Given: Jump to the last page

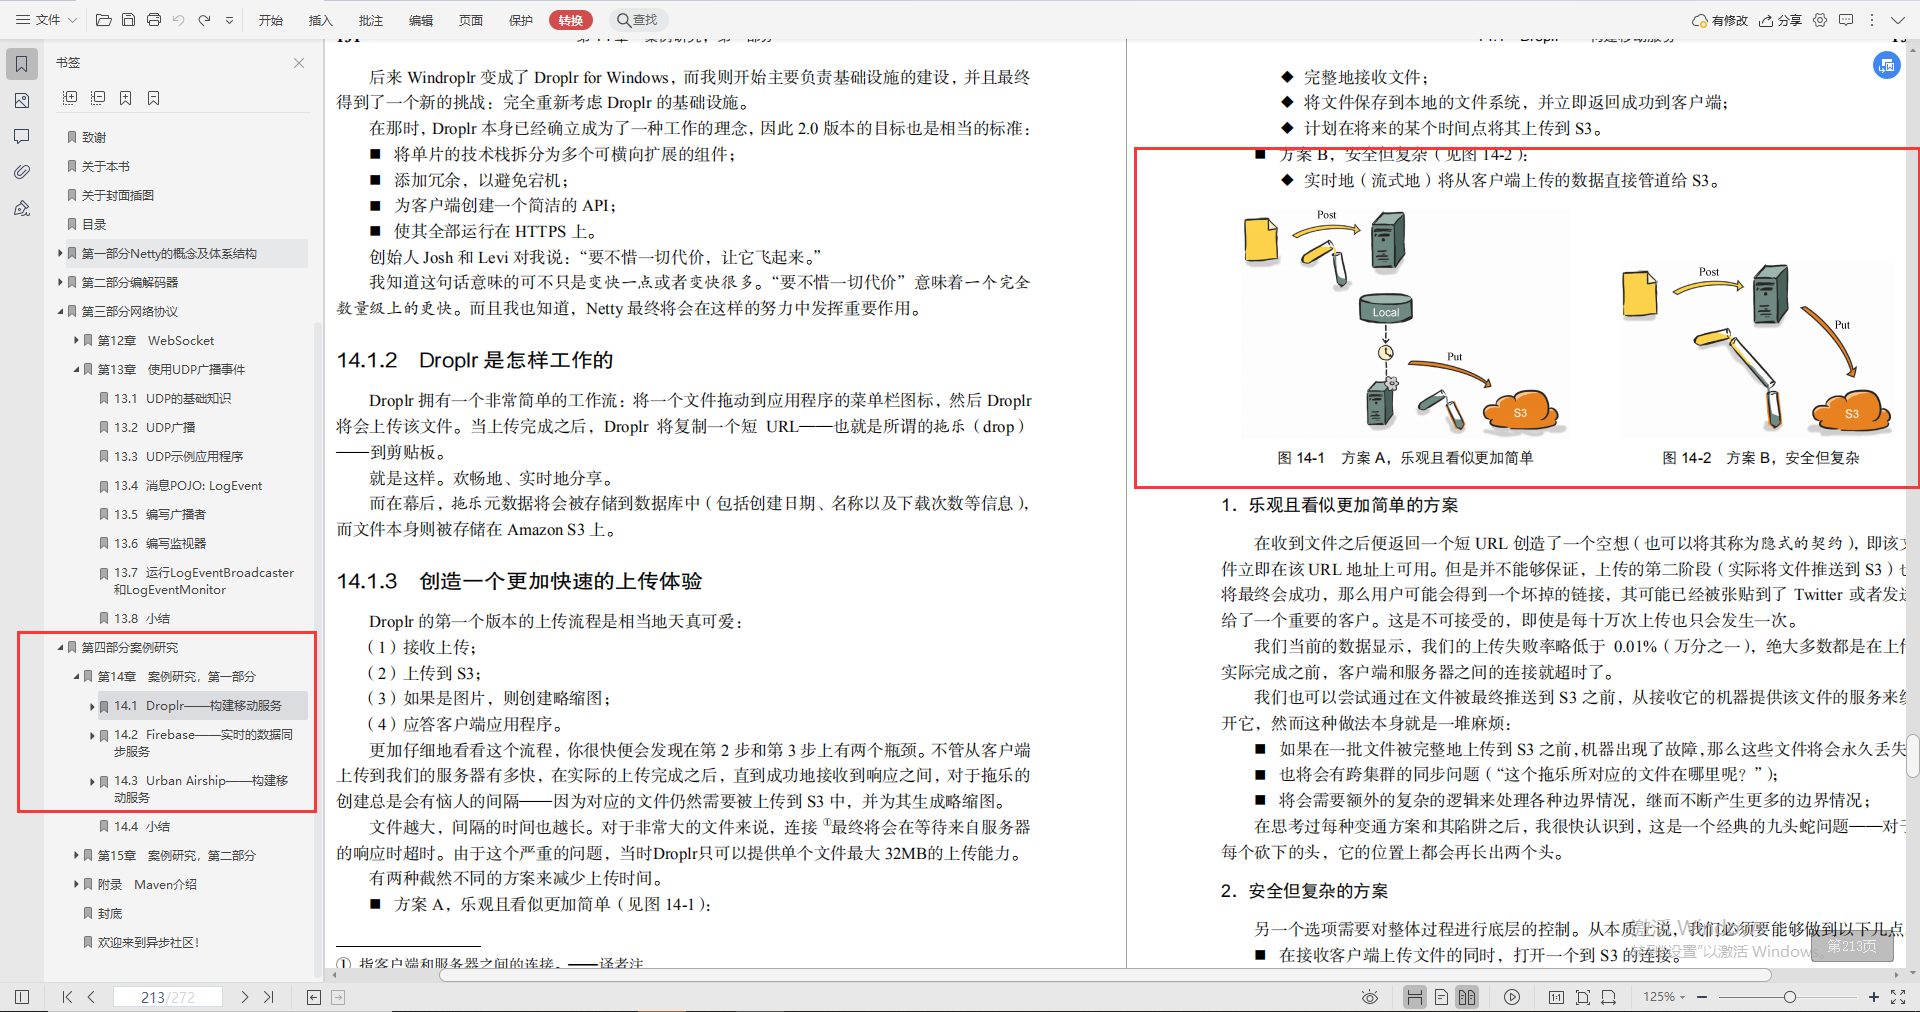Looking at the screenshot, I should point(269,997).
